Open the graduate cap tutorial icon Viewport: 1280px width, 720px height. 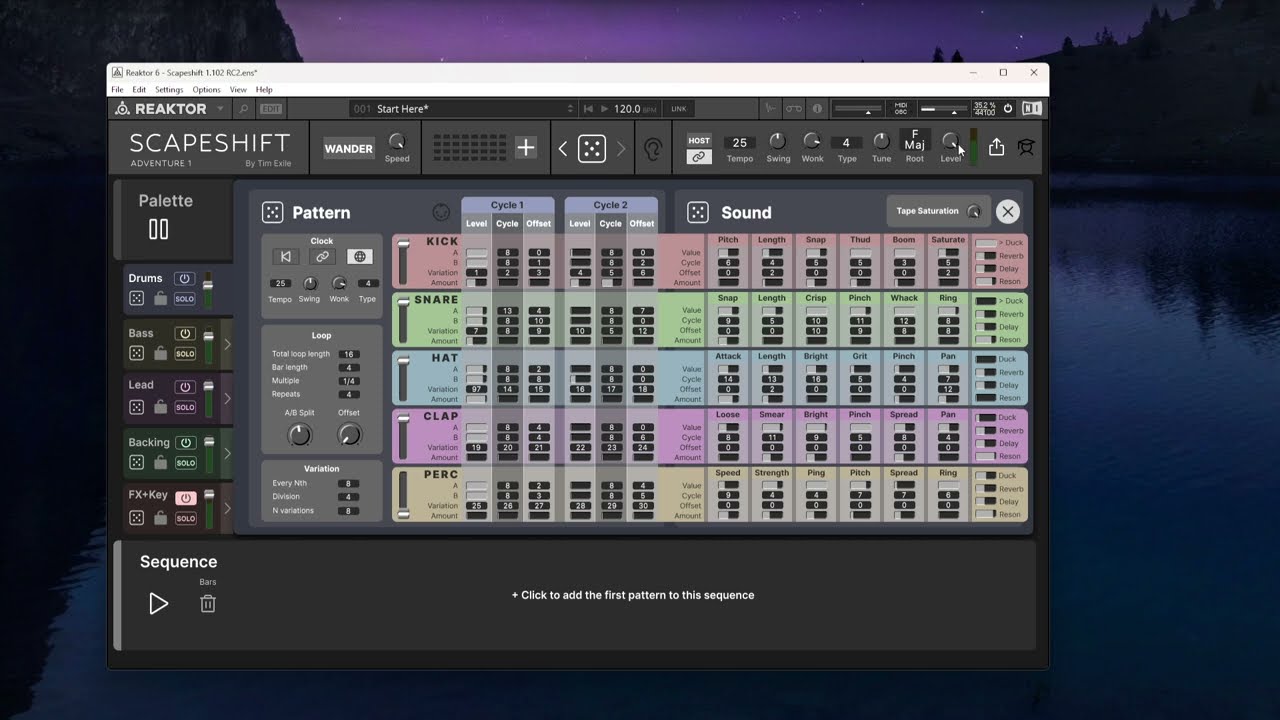[x=1026, y=147]
